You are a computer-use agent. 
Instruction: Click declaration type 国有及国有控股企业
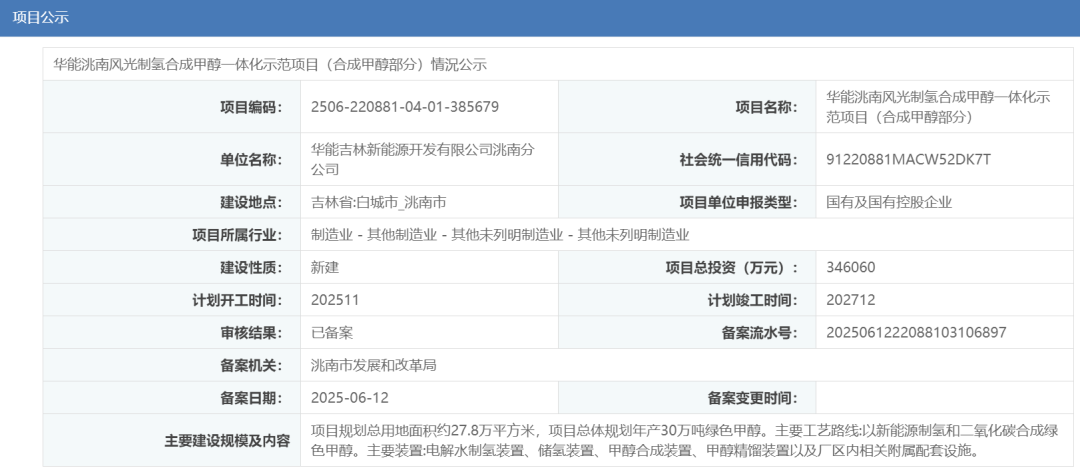click(889, 202)
